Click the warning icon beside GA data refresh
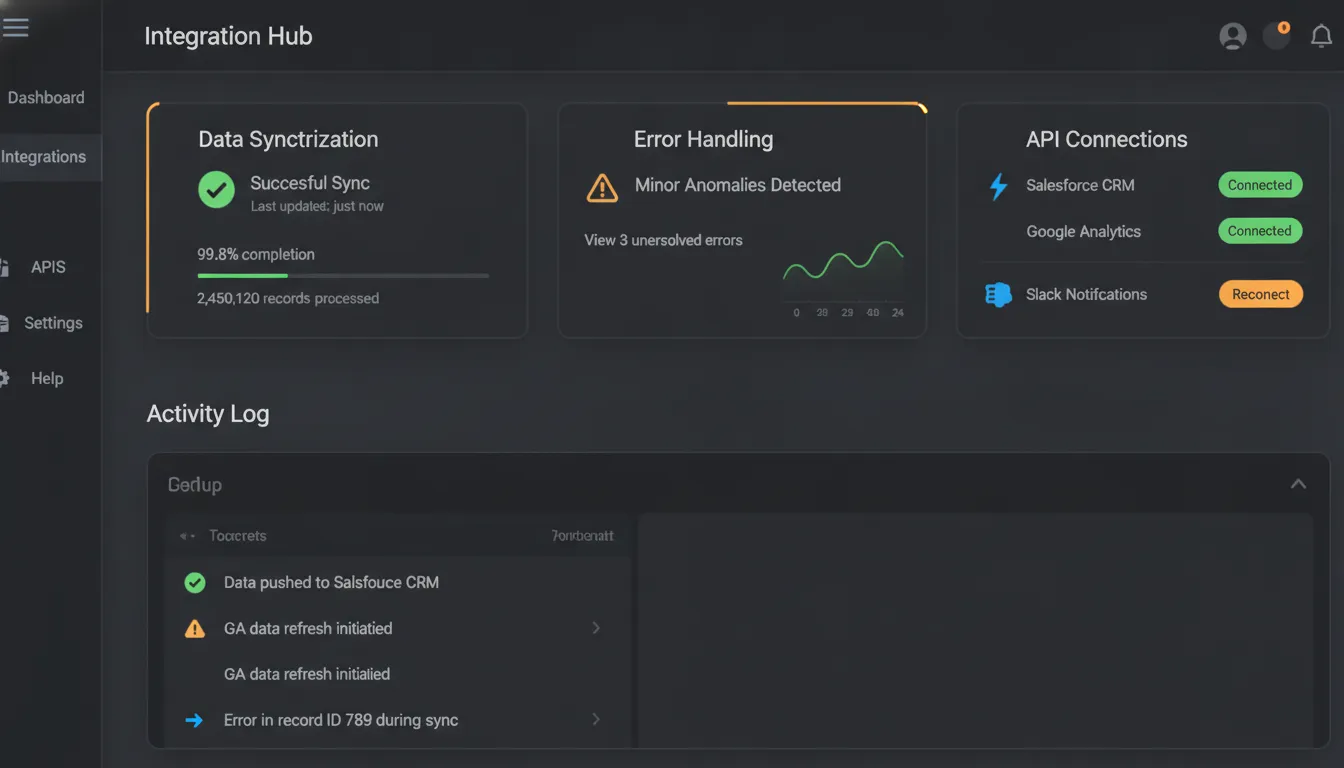The image size is (1344, 768). coord(195,629)
